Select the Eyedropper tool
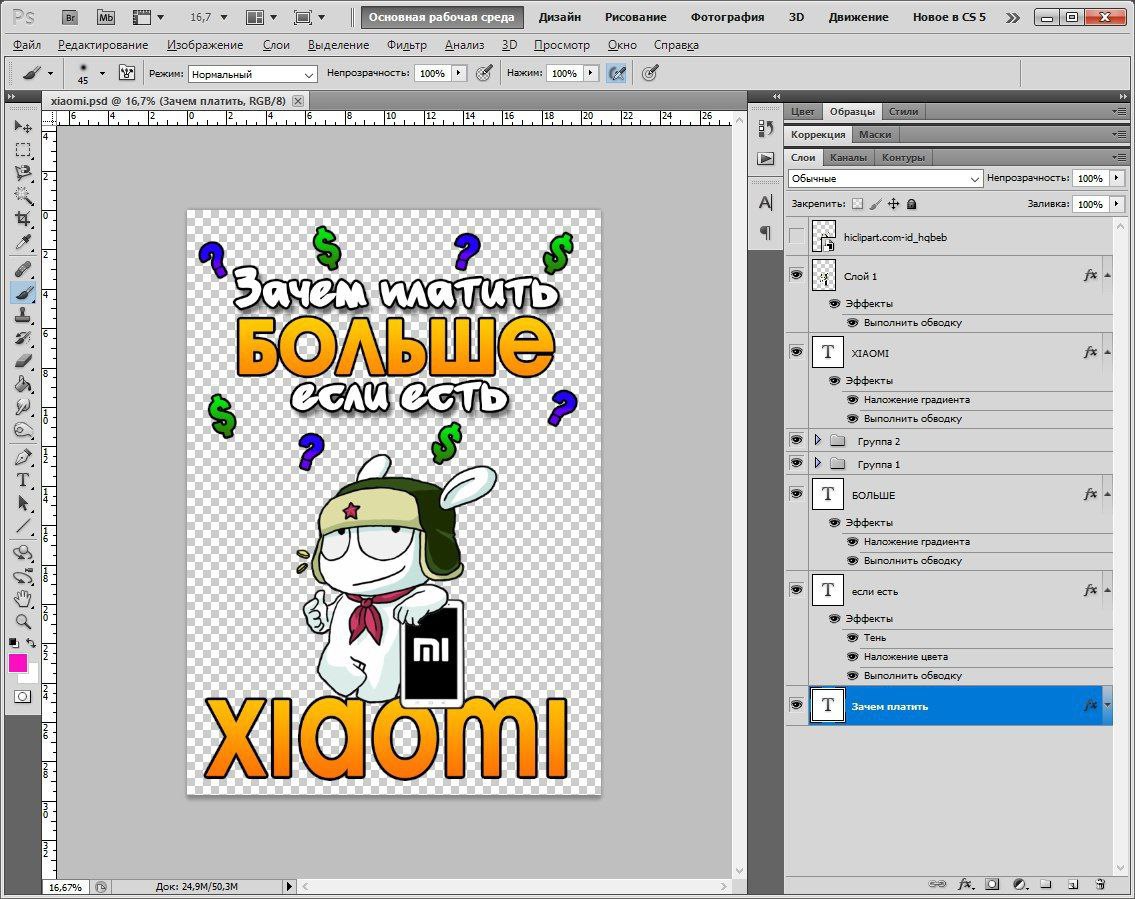The width and height of the screenshot is (1135, 899). 22,242
